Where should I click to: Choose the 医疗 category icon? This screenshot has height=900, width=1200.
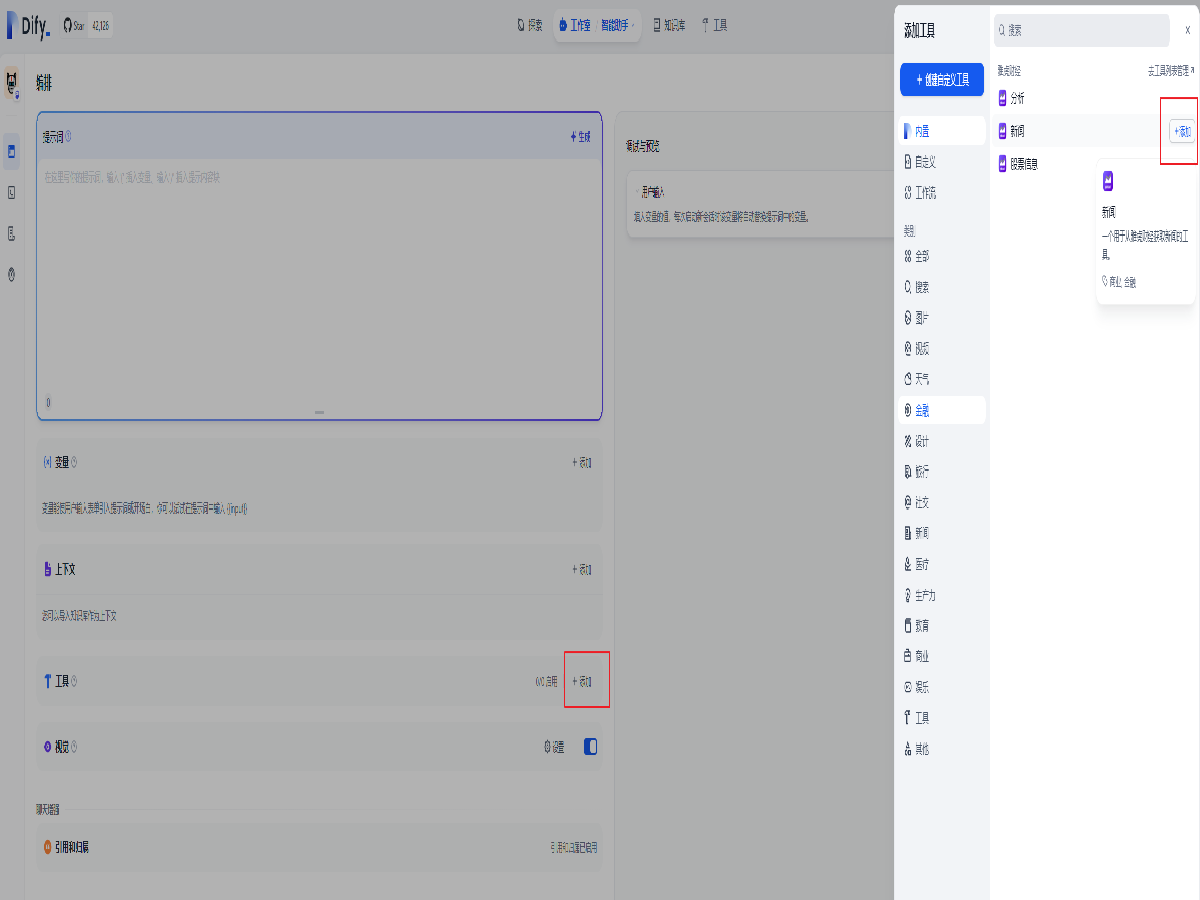click(x=908, y=564)
